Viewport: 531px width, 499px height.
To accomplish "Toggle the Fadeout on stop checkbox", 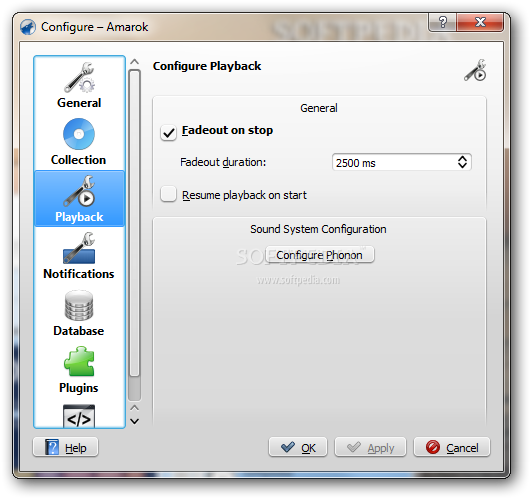I will pos(168,132).
